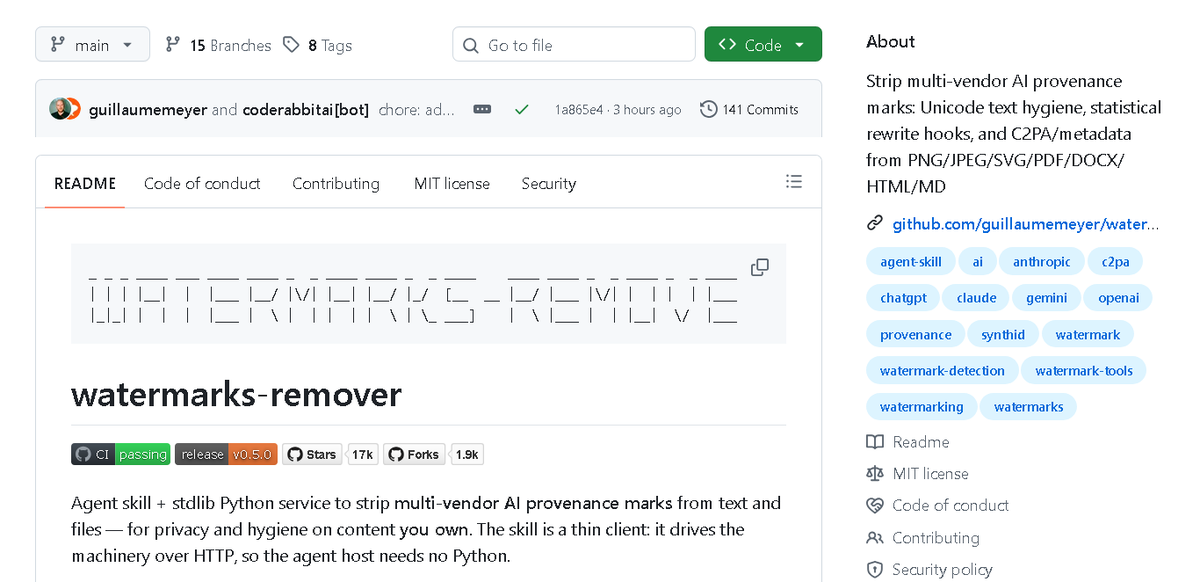Select the watermarks topic tag

[x=1028, y=407]
